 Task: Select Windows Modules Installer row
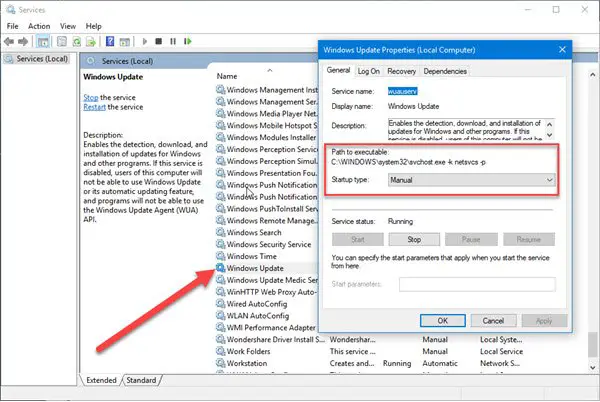(x=267, y=137)
